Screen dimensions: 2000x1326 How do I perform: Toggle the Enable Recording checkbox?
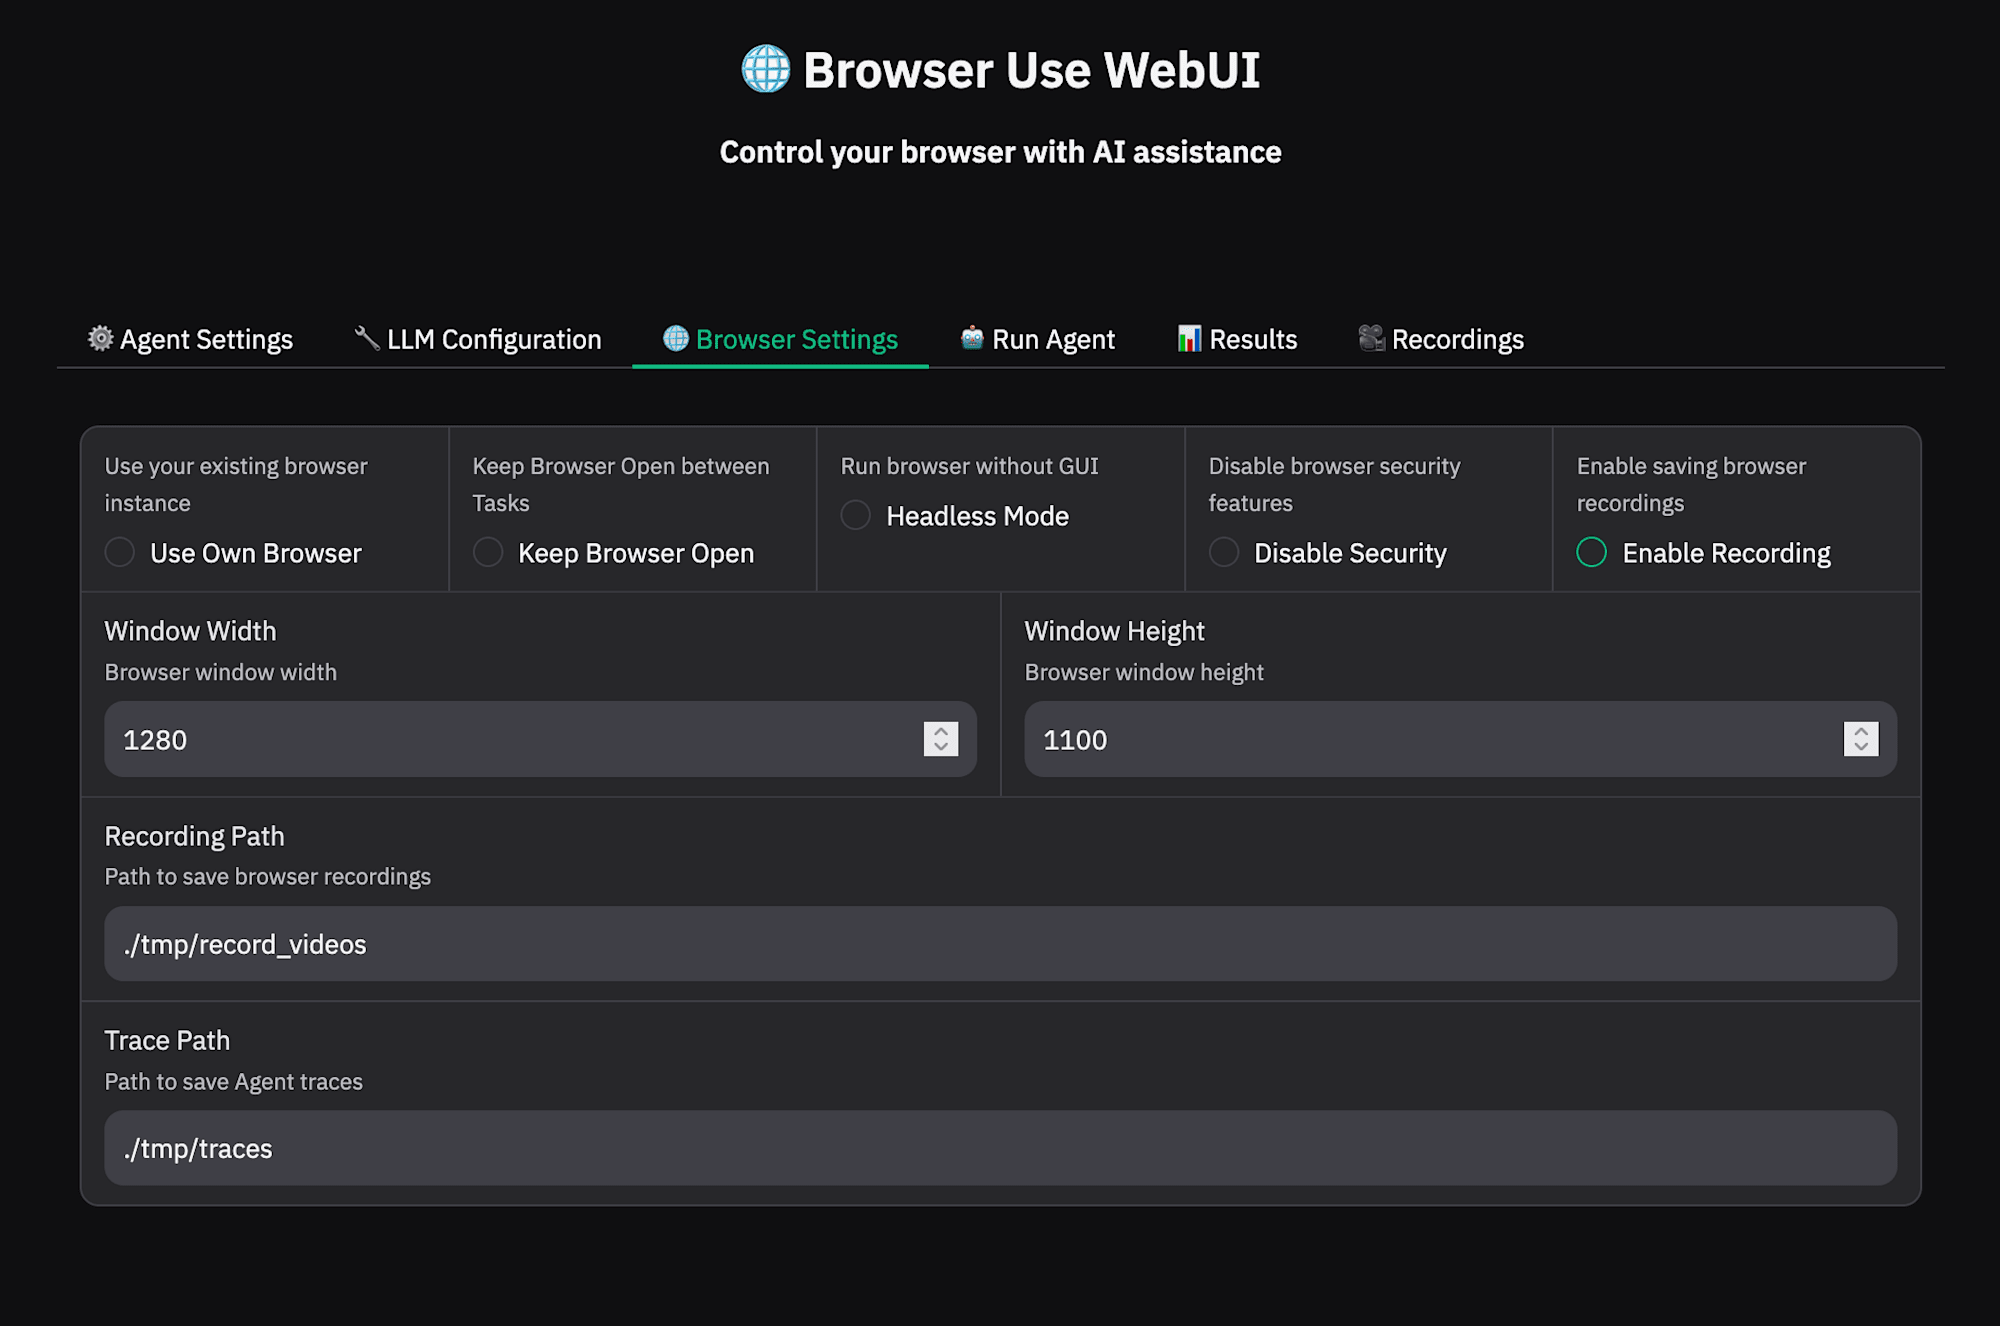[x=1592, y=552]
